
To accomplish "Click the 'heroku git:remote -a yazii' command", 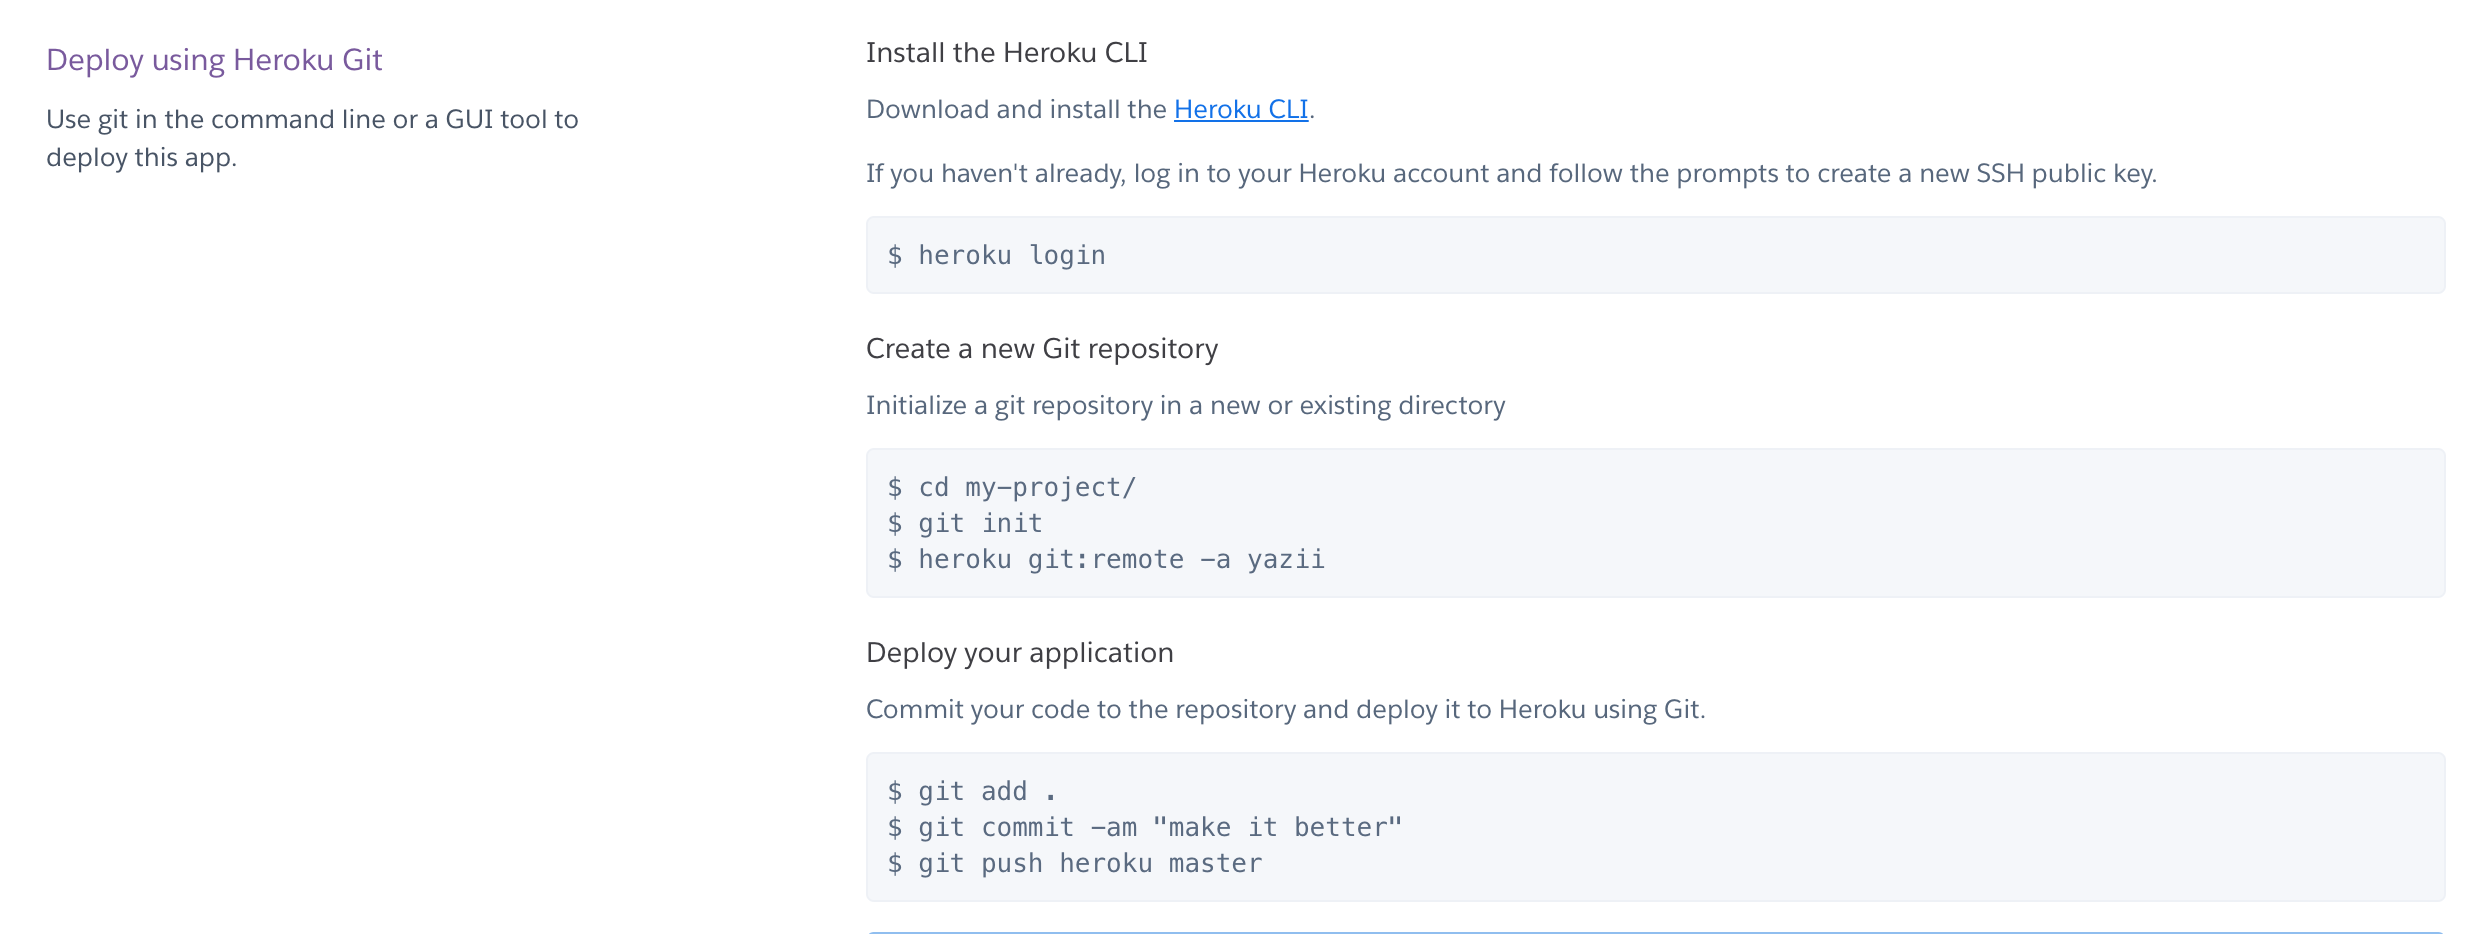I will [1122, 559].
